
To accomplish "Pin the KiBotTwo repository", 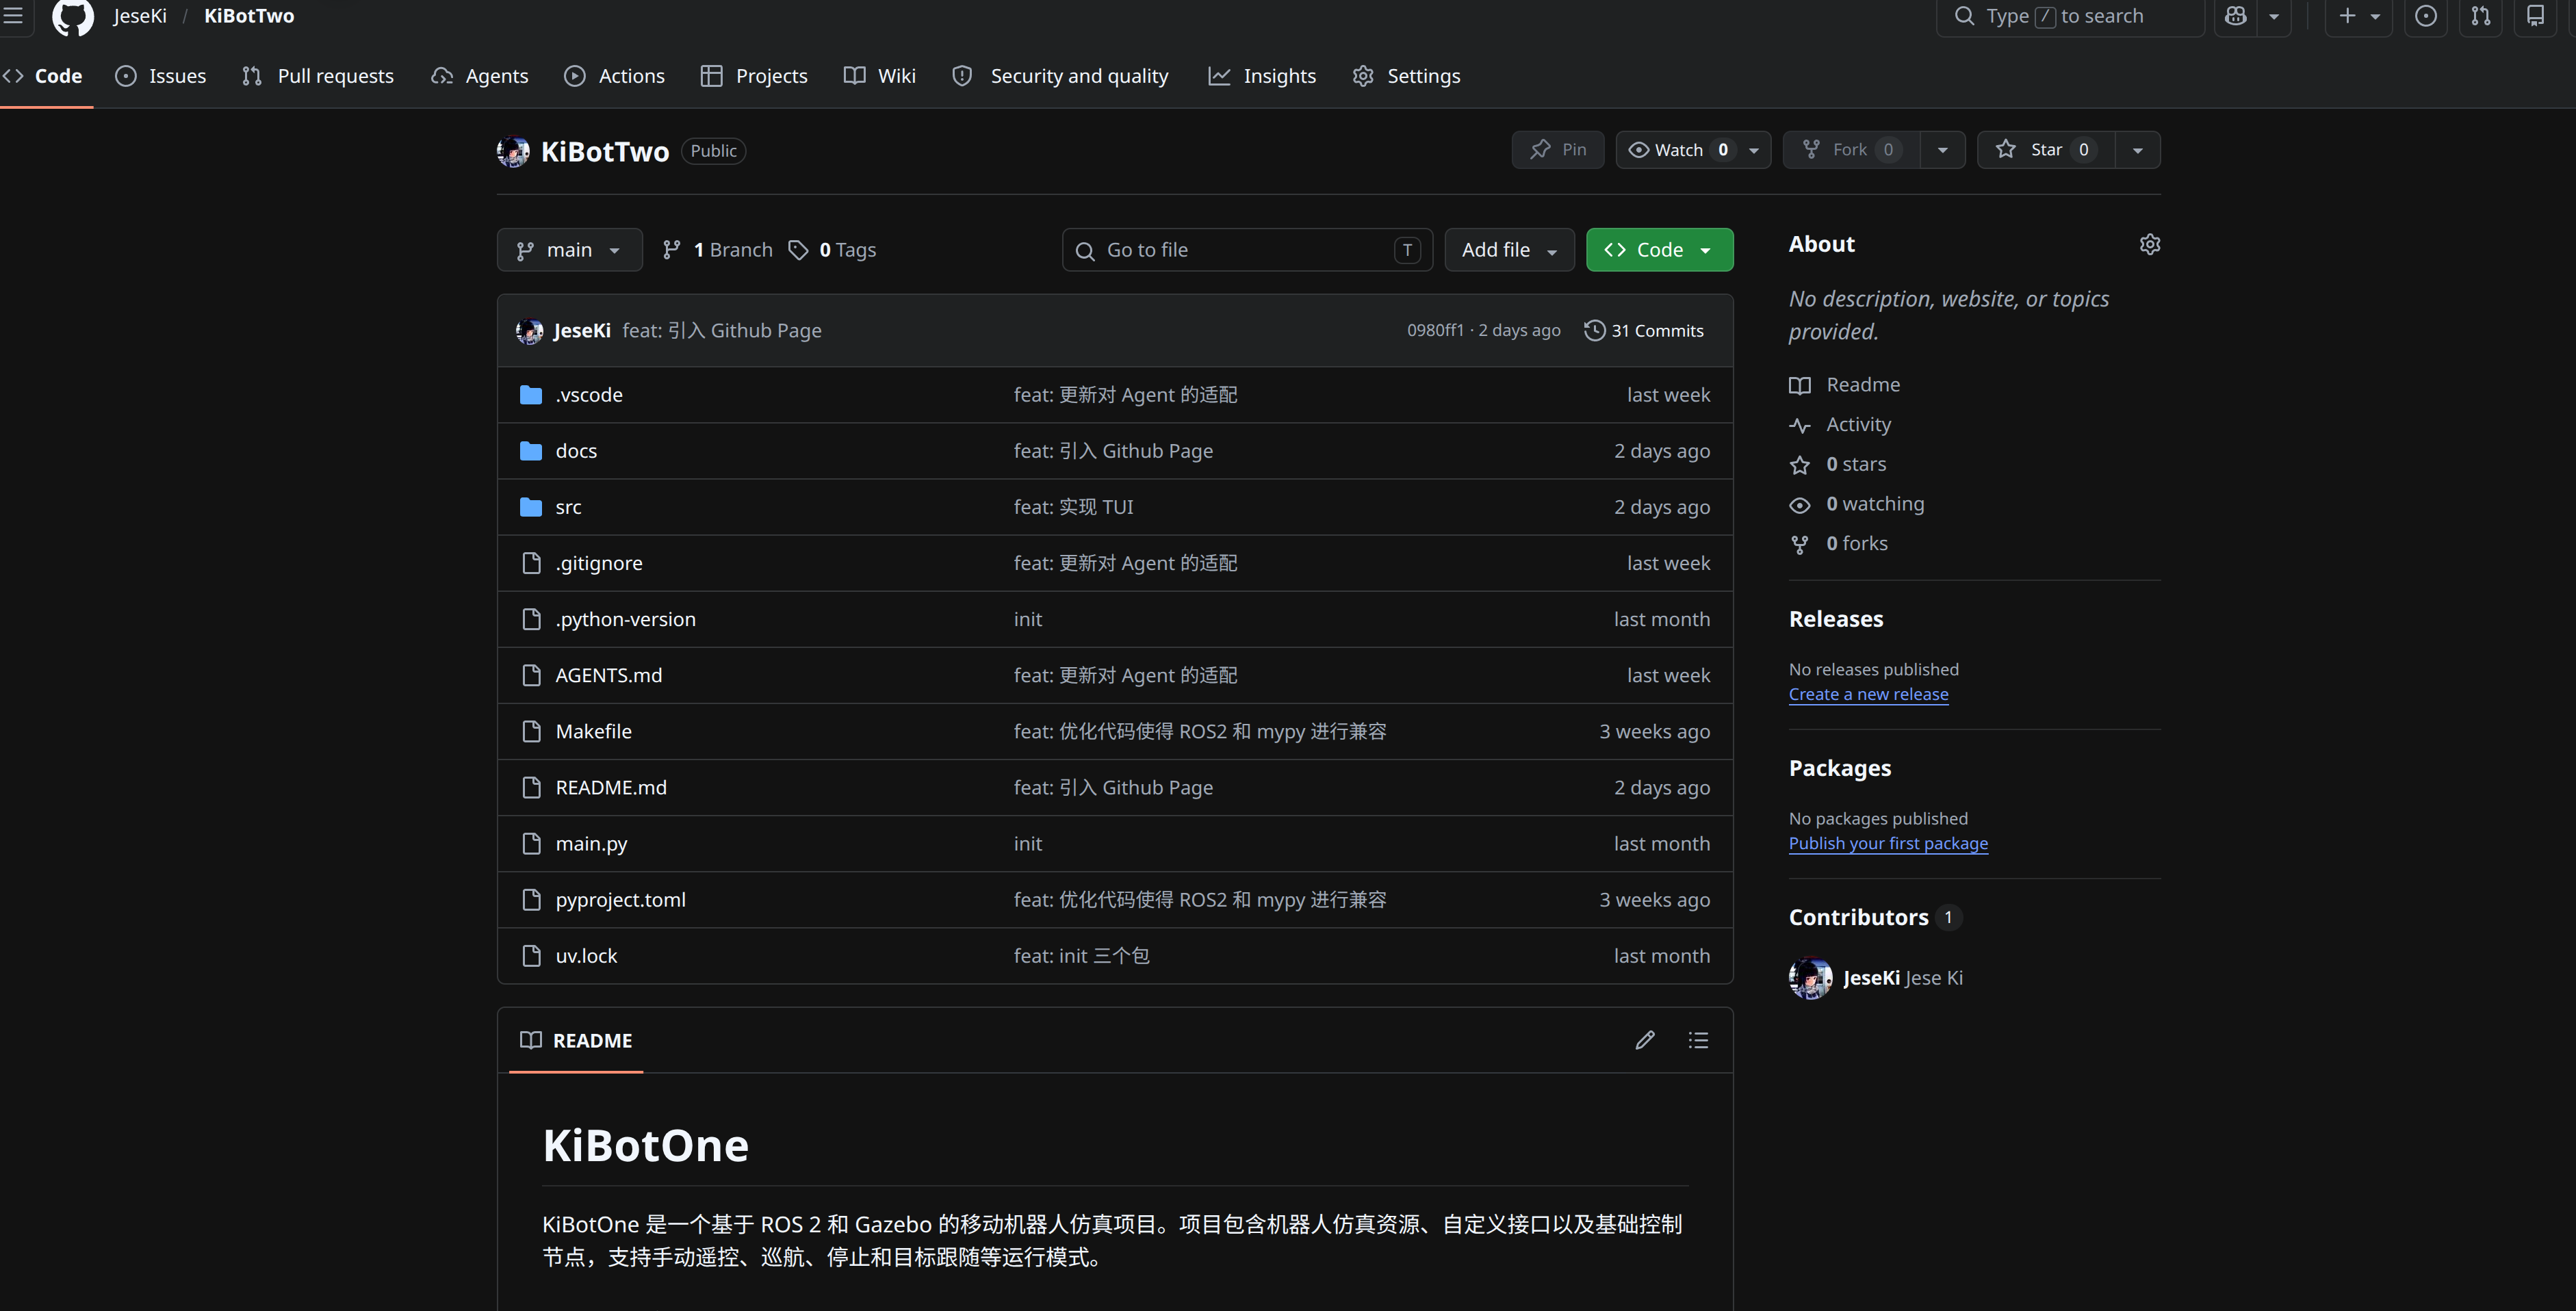I will tap(1558, 150).
